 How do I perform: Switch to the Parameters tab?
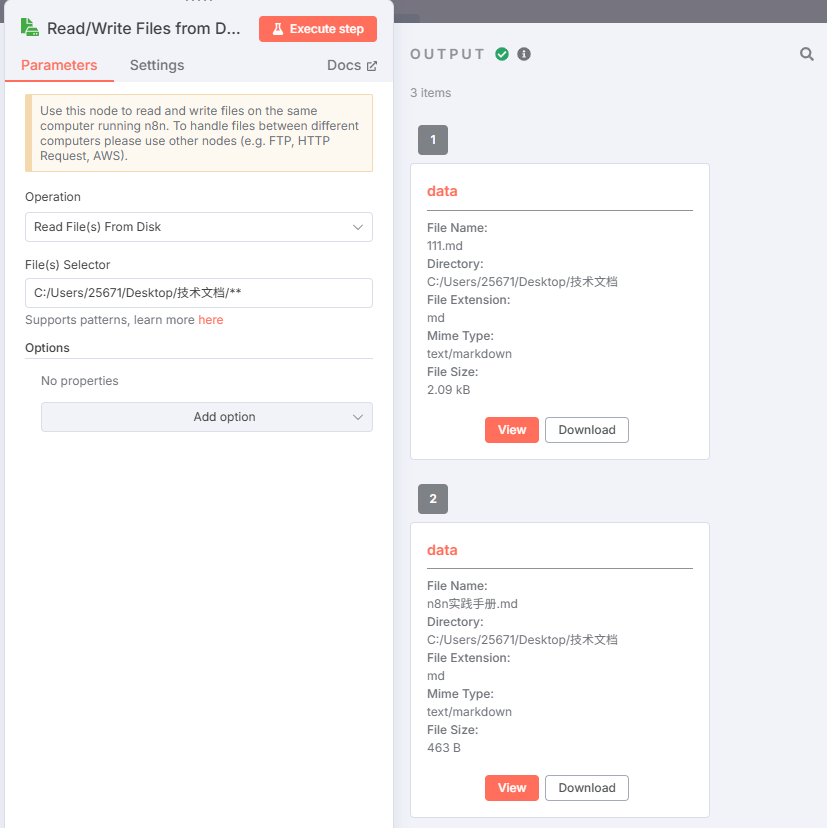59,65
